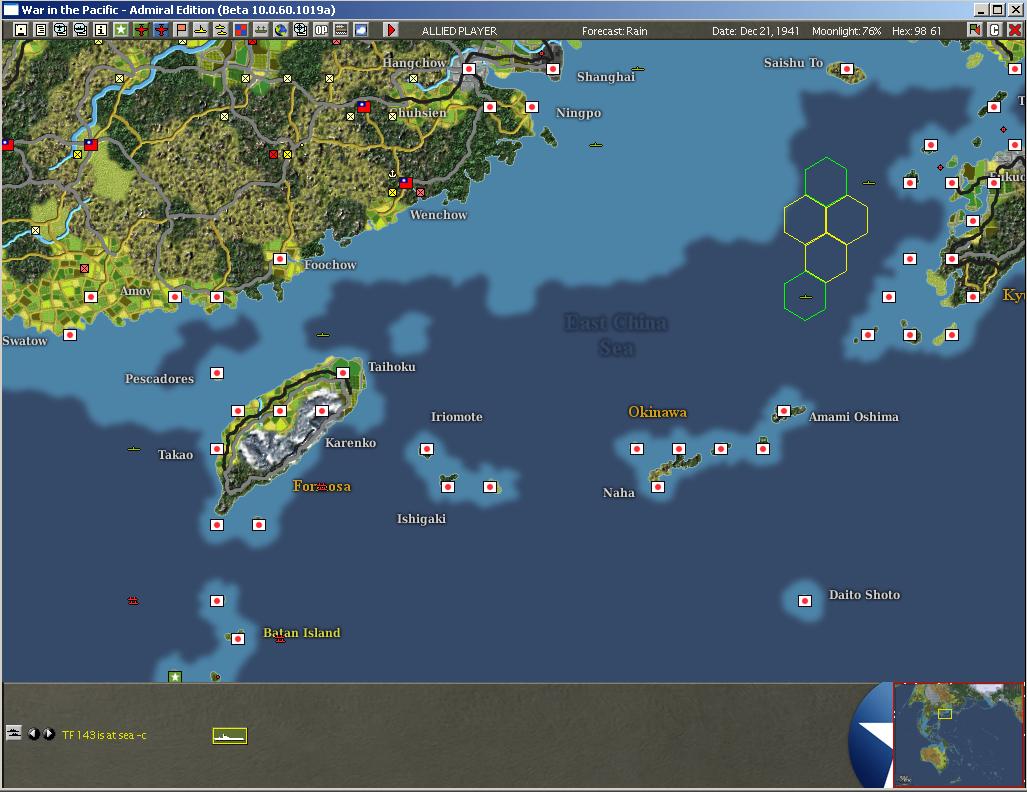The height and width of the screenshot is (792, 1027).
Task: Click the red End Turn arrow
Action: 391,30
